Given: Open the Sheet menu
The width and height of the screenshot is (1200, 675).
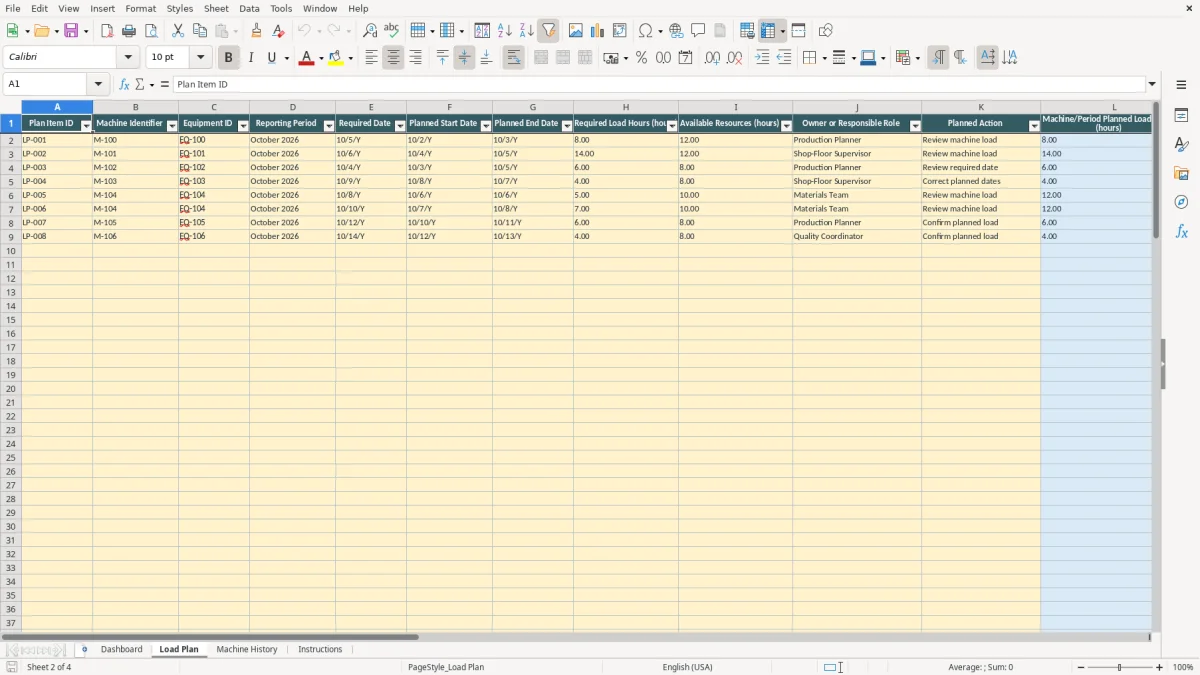Looking at the screenshot, I should 216,8.
